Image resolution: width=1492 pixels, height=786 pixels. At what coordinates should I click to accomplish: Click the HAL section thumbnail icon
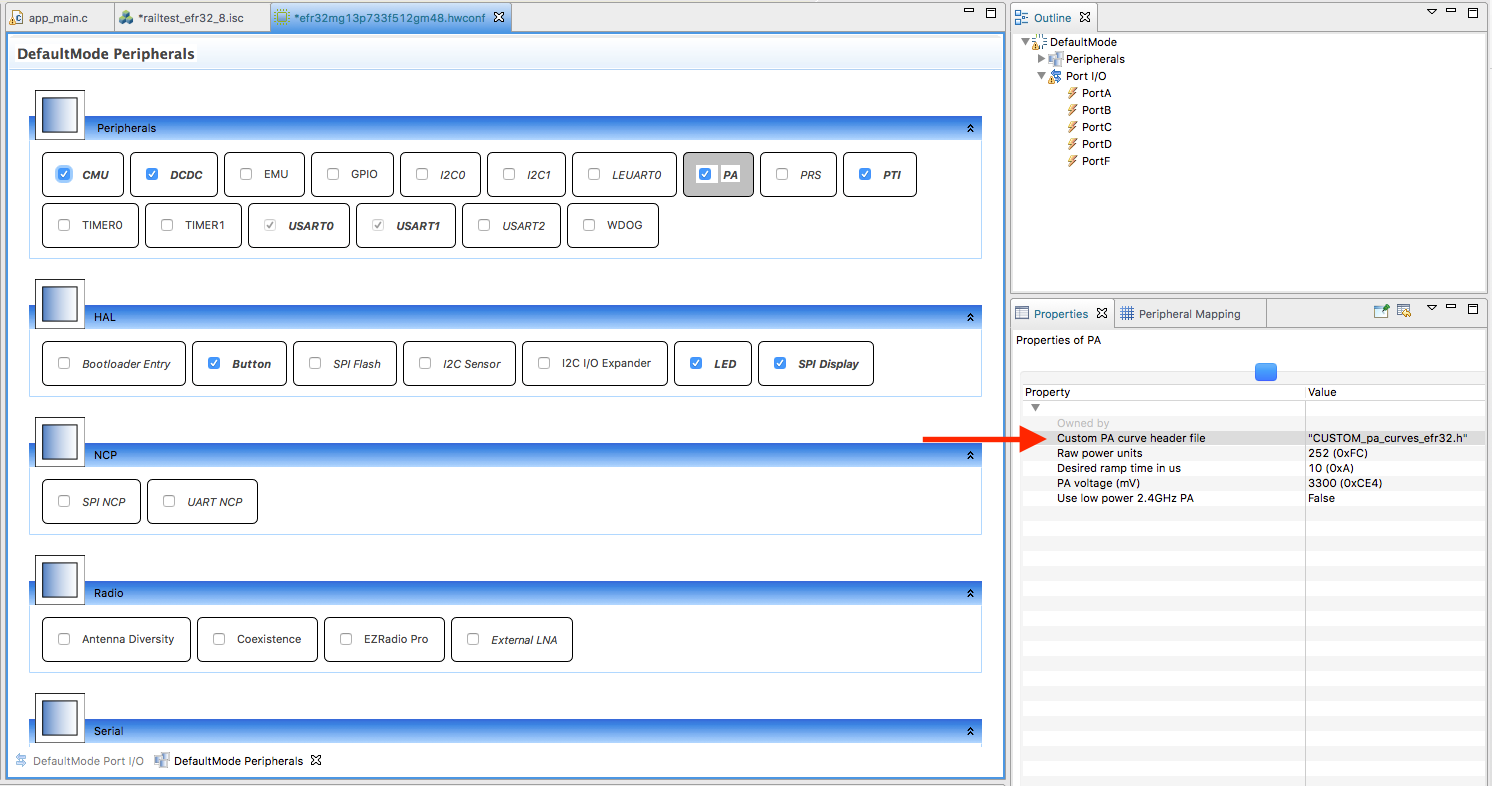tap(60, 304)
